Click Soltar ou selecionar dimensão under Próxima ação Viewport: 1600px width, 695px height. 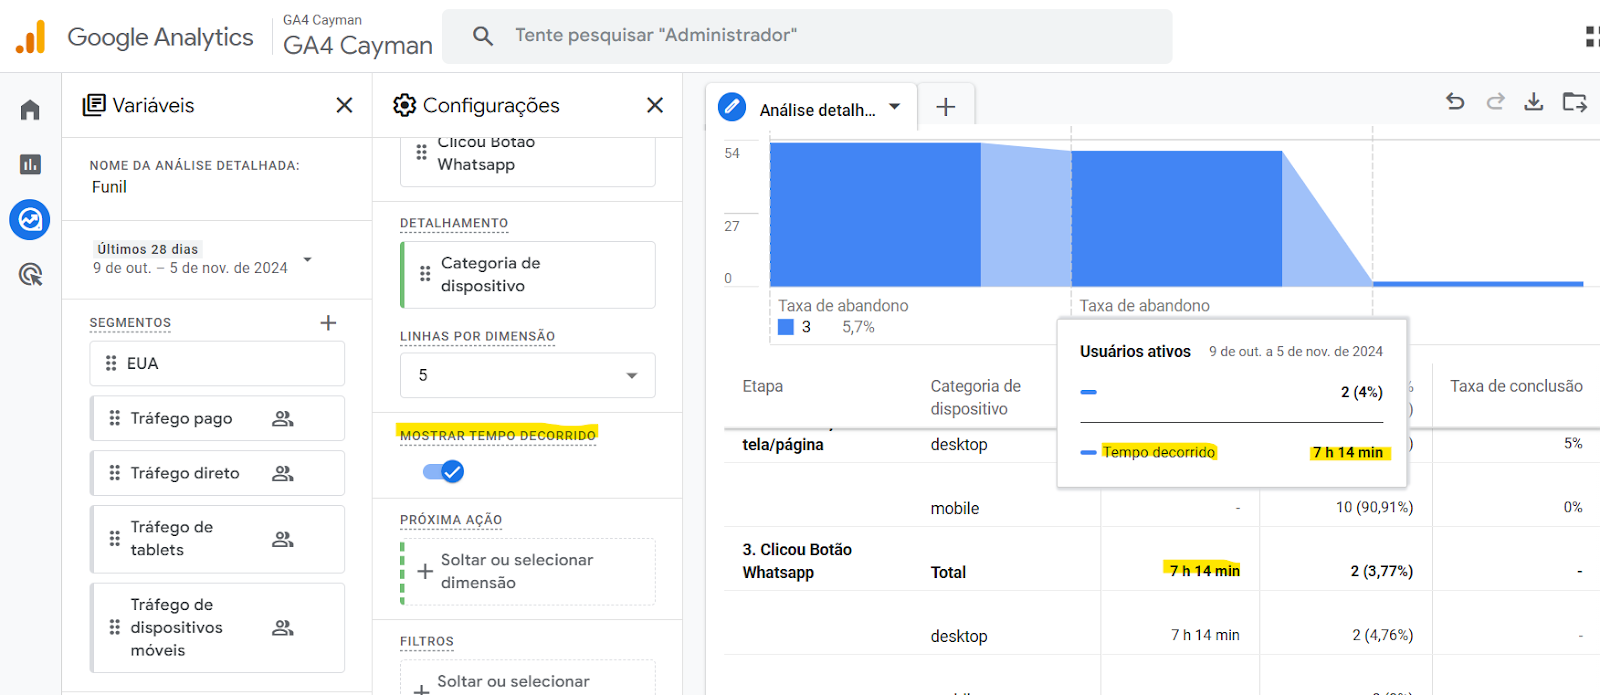[528, 571]
